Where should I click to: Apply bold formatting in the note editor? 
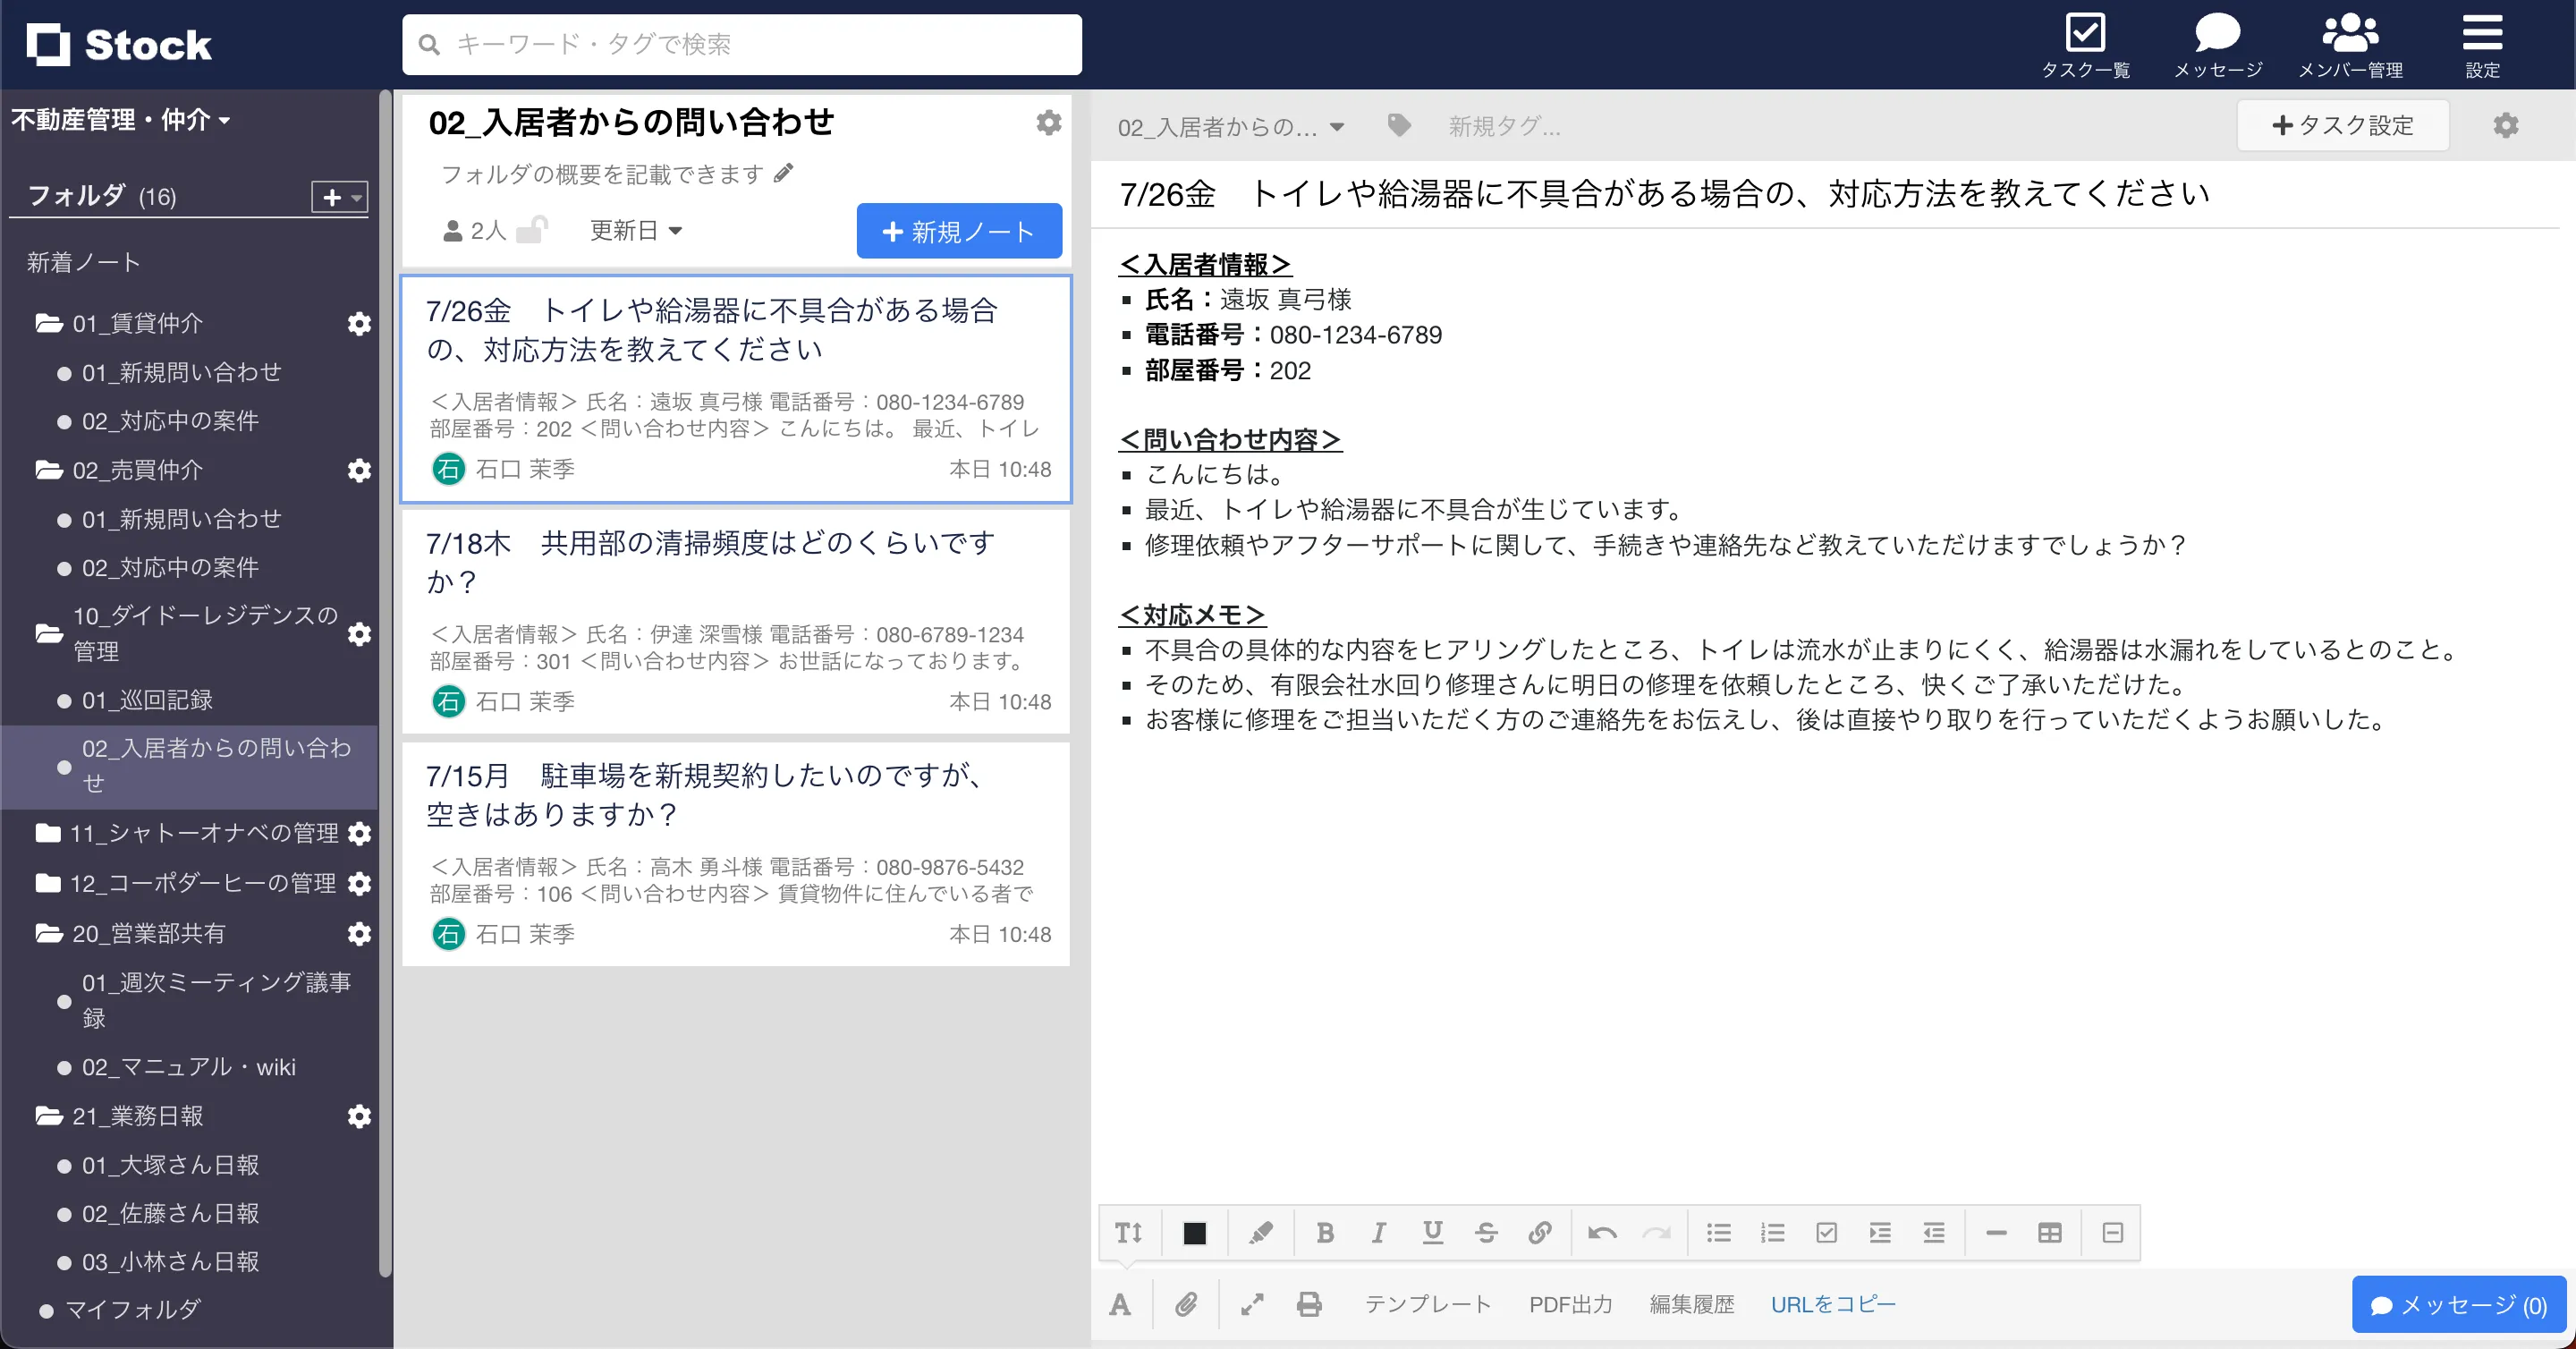1325,1233
